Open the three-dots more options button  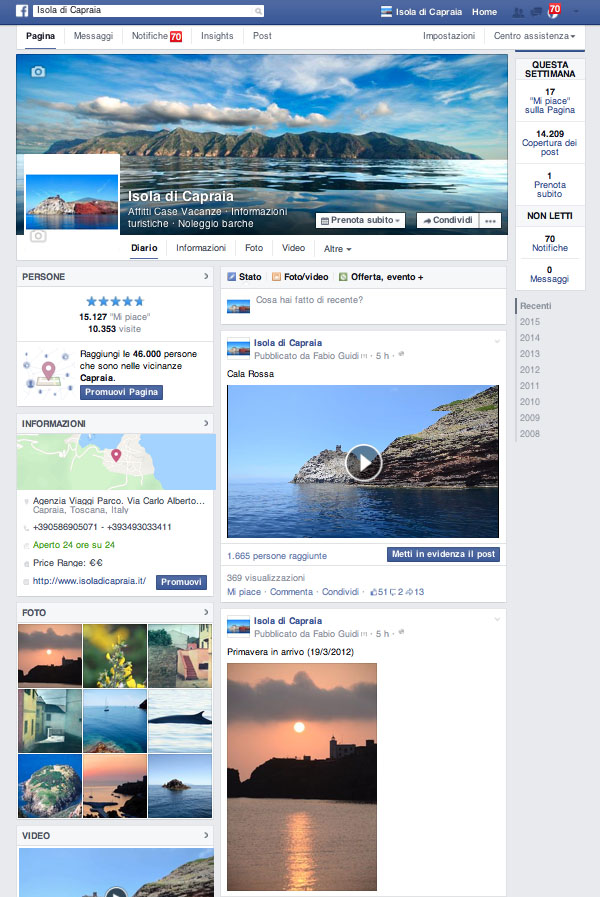(490, 221)
